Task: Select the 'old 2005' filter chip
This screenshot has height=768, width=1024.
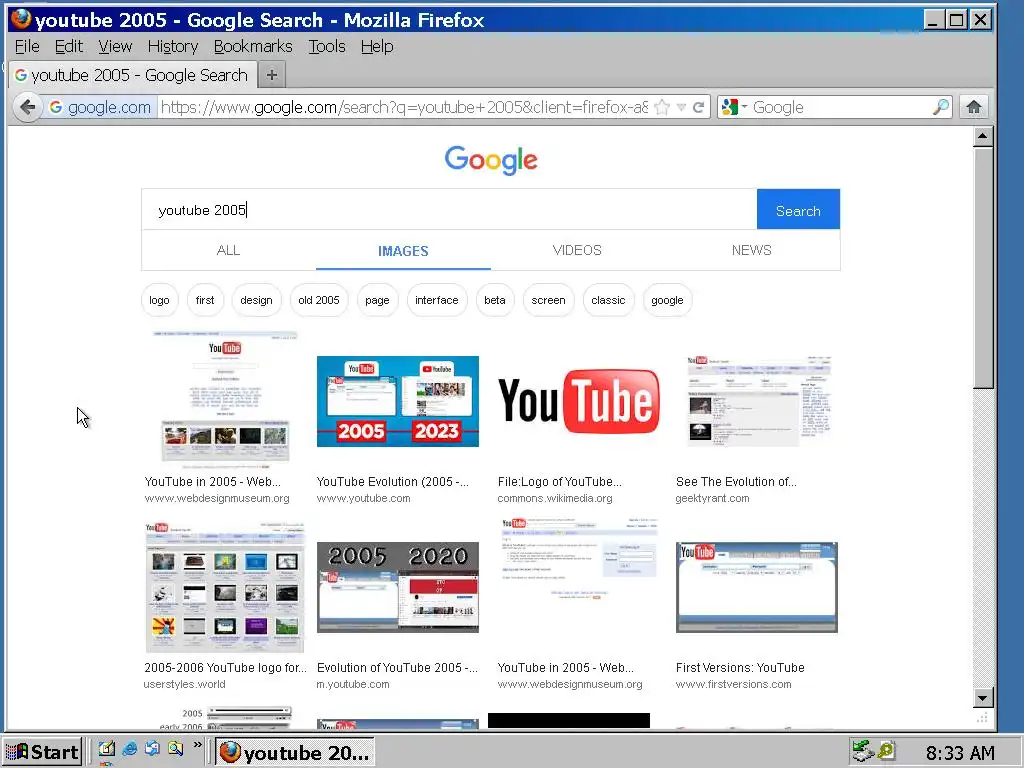Action: 319,300
